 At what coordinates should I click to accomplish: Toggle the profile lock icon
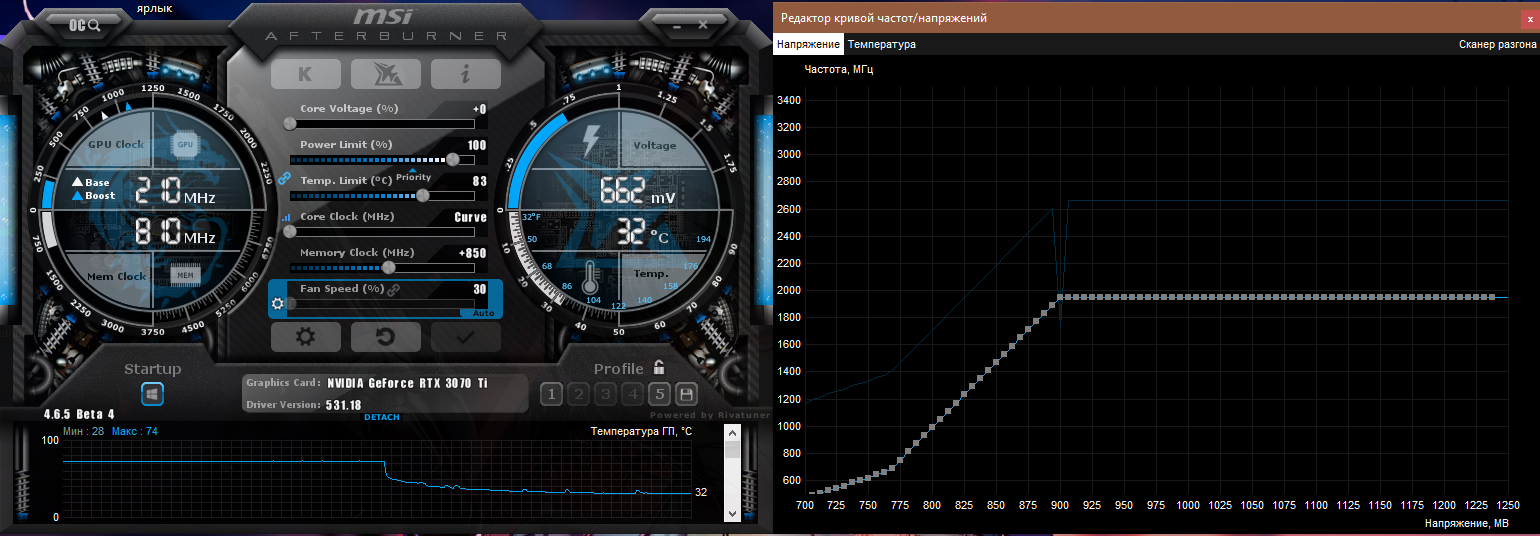click(659, 367)
